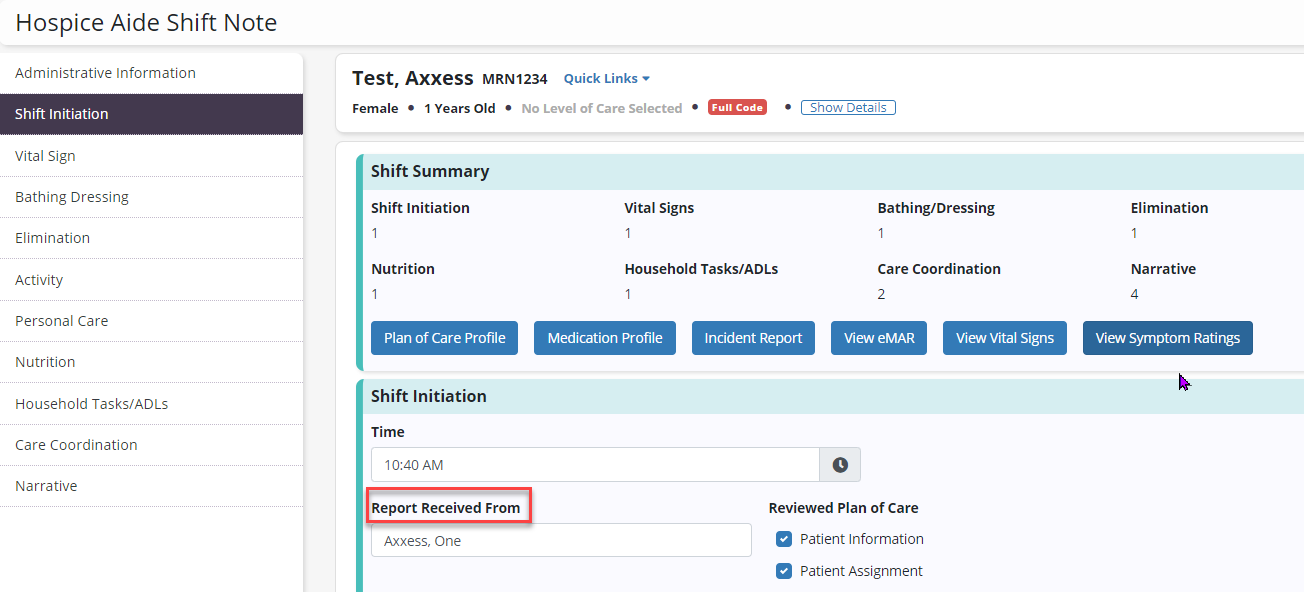This screenshot has height=592, width=1304.
Task: Click the View Vital Signs button
Action: click(1005, 338)
